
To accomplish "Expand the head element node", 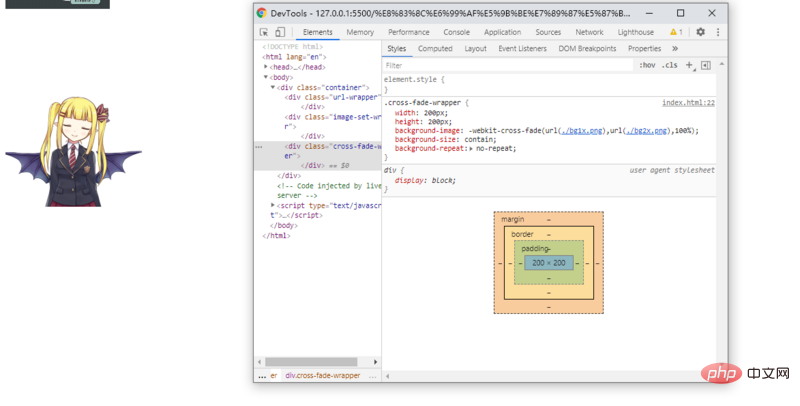I will pos(267,67).
